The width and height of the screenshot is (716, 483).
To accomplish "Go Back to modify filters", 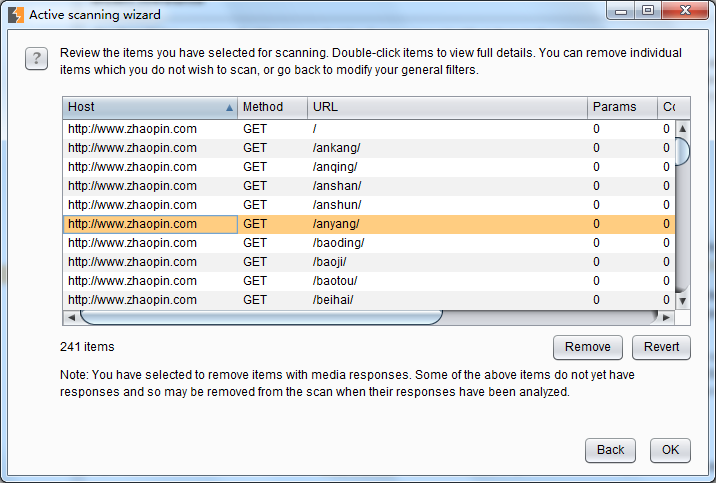I will [x=610, y=450].
